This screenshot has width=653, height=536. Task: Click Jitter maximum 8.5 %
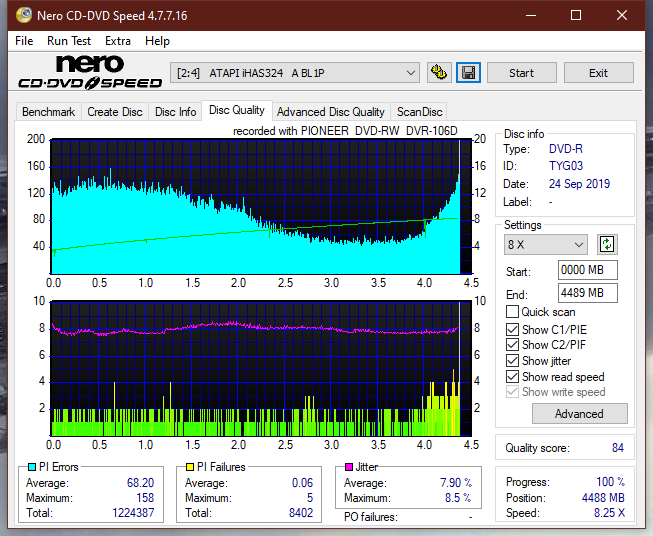[x=458, y=498]
